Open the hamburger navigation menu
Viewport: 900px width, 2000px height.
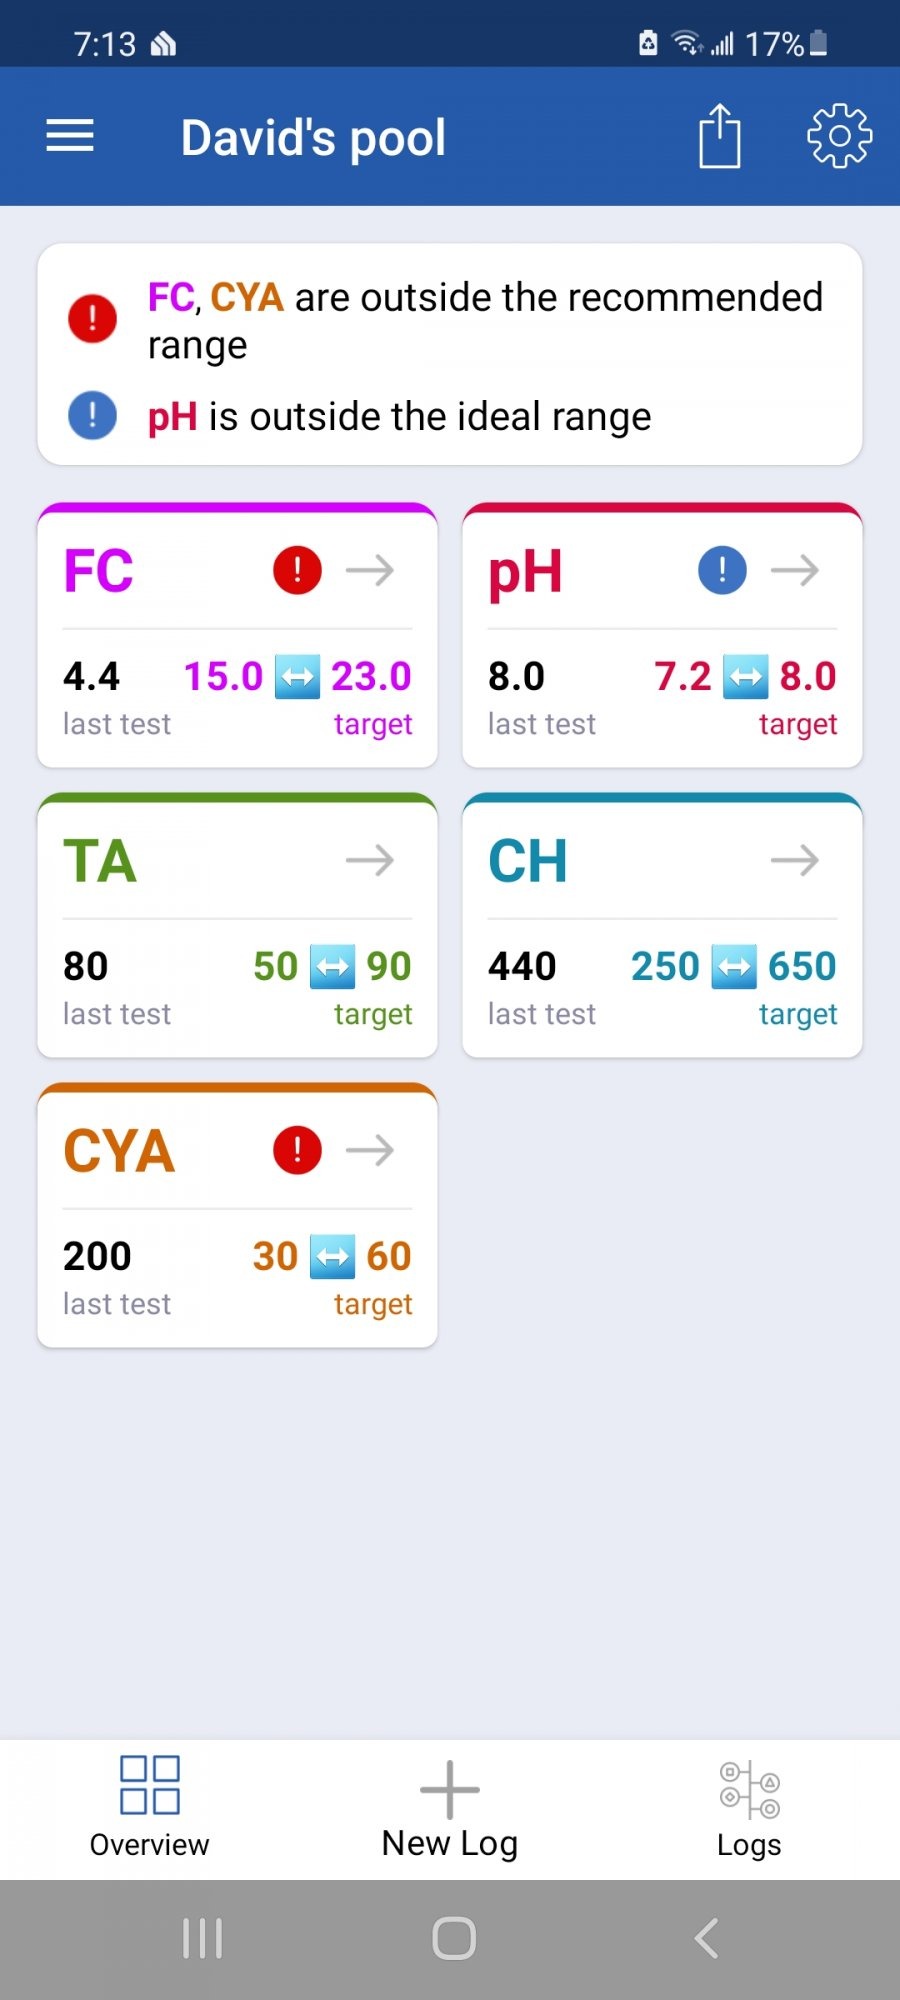pos(70,136)
